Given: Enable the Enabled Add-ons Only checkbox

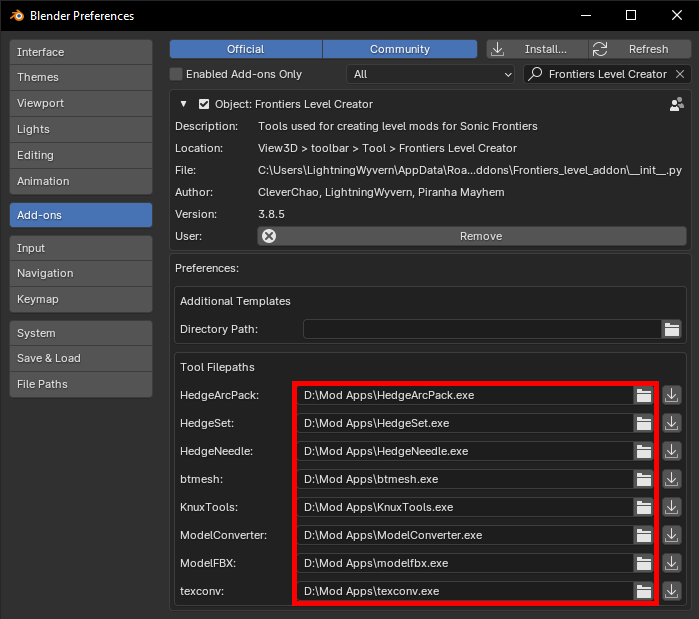Looking at the screenshot, I should pos(176,74).
